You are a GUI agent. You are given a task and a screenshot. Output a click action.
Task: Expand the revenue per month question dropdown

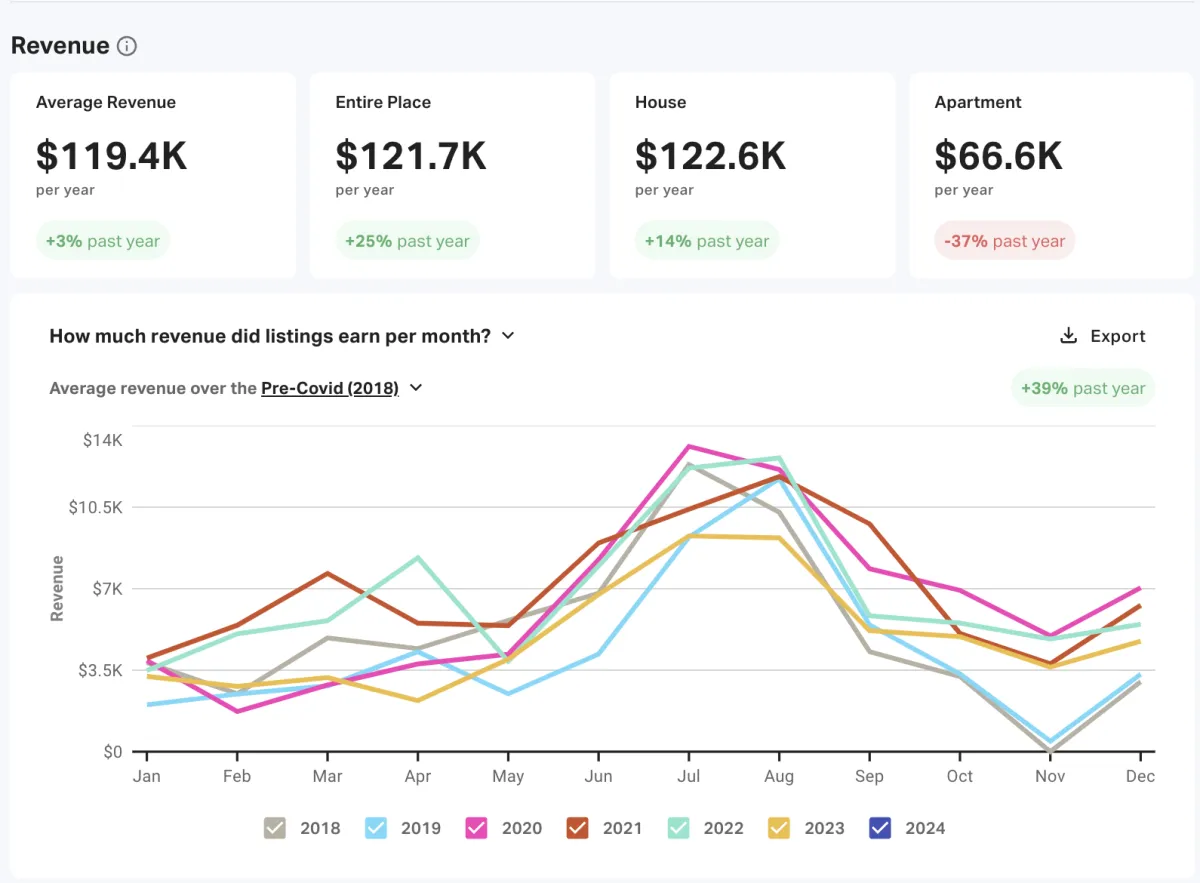pos(282,336)
